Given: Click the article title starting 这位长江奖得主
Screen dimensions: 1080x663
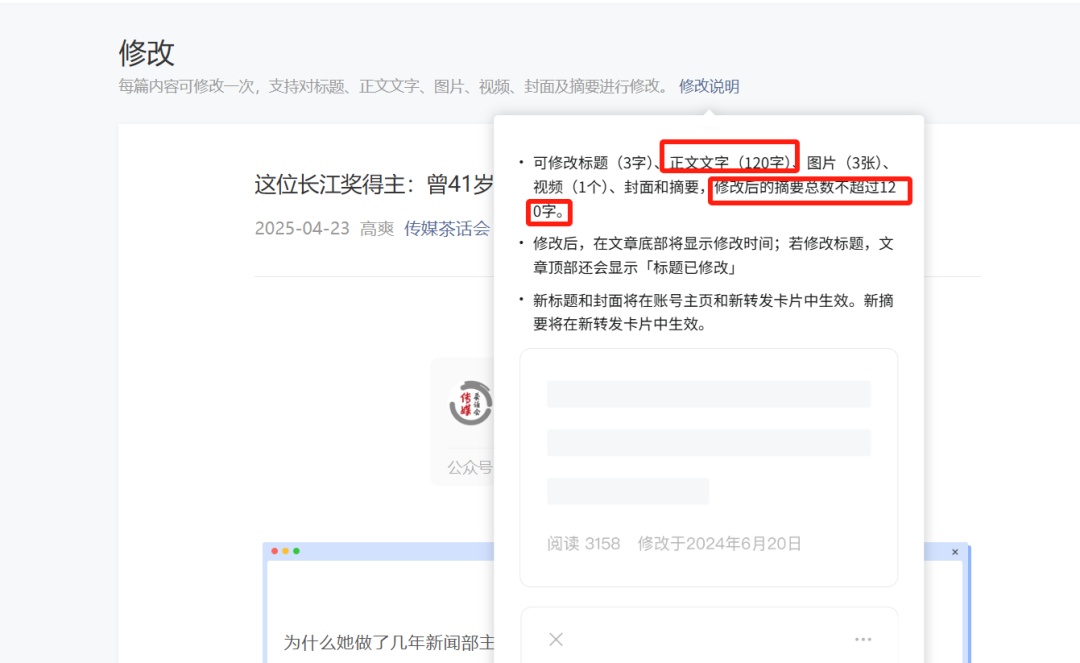Looking at the screenshot, I should point(374,185).
